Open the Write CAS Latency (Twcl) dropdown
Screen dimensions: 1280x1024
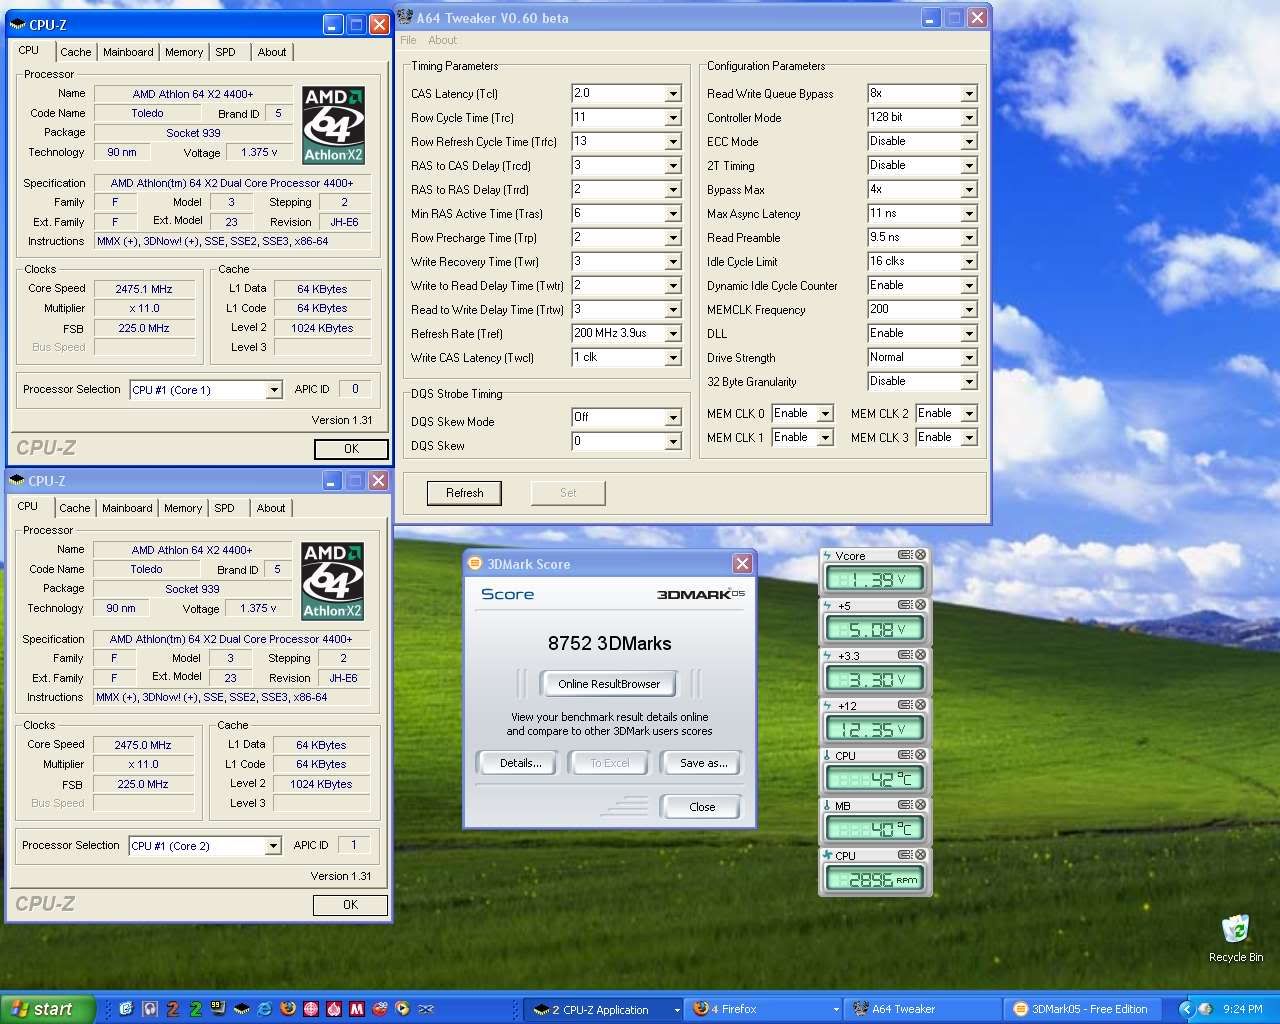pos(673,358)
